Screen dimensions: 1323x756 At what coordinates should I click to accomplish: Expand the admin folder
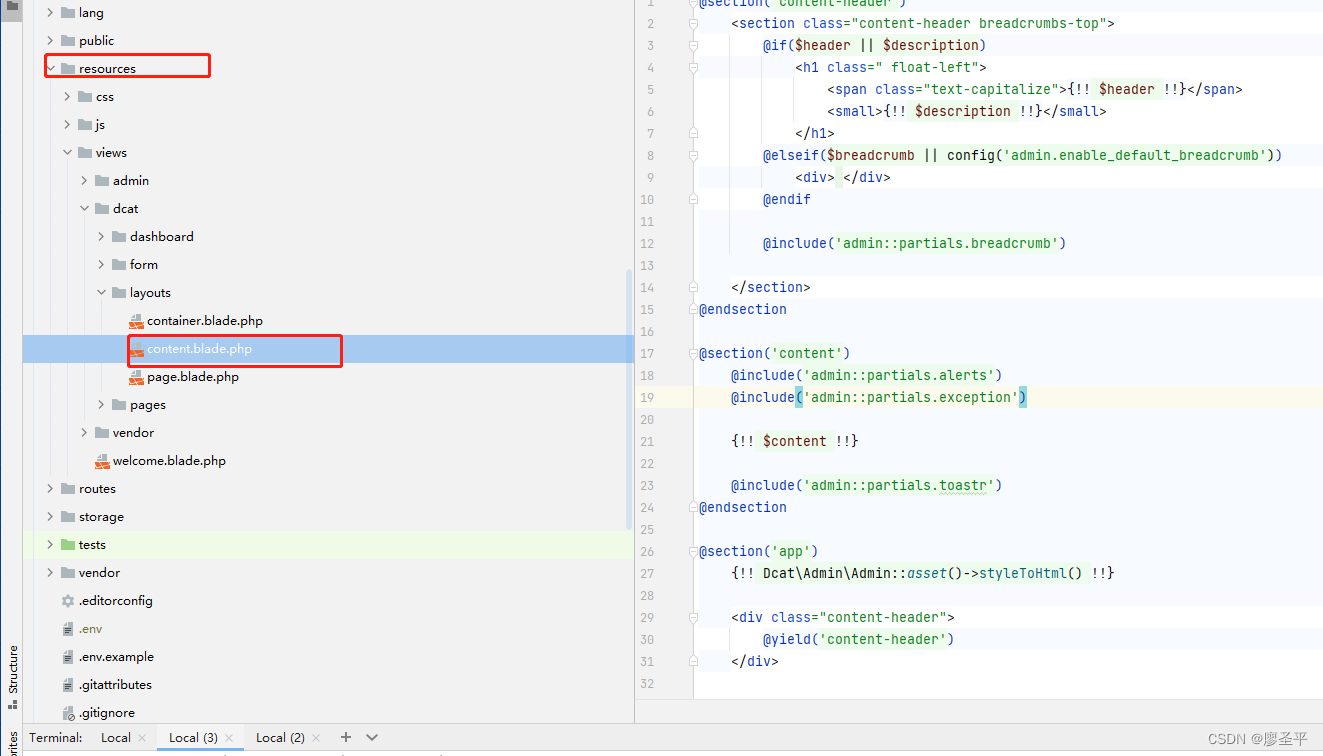(84, 180)
